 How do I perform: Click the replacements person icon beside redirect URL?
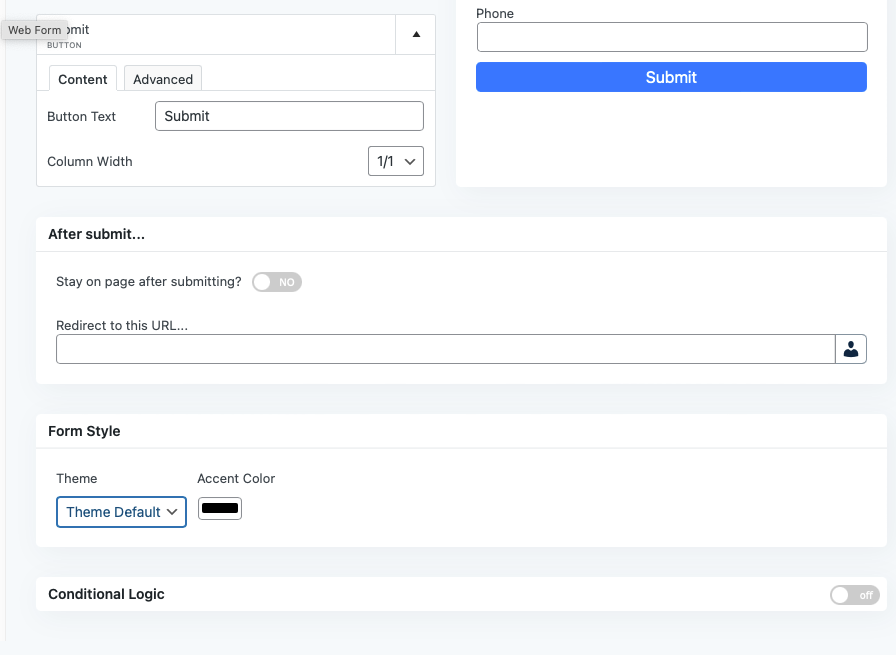coord(851,349)
